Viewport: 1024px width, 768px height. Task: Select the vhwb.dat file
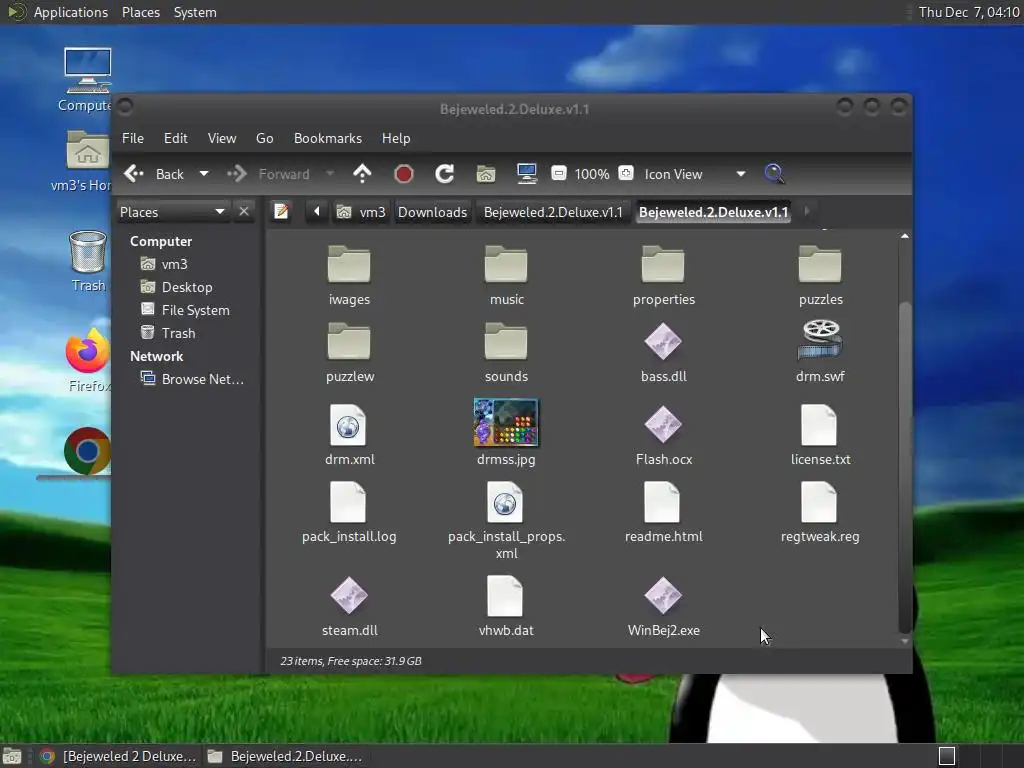click(506, 607)
